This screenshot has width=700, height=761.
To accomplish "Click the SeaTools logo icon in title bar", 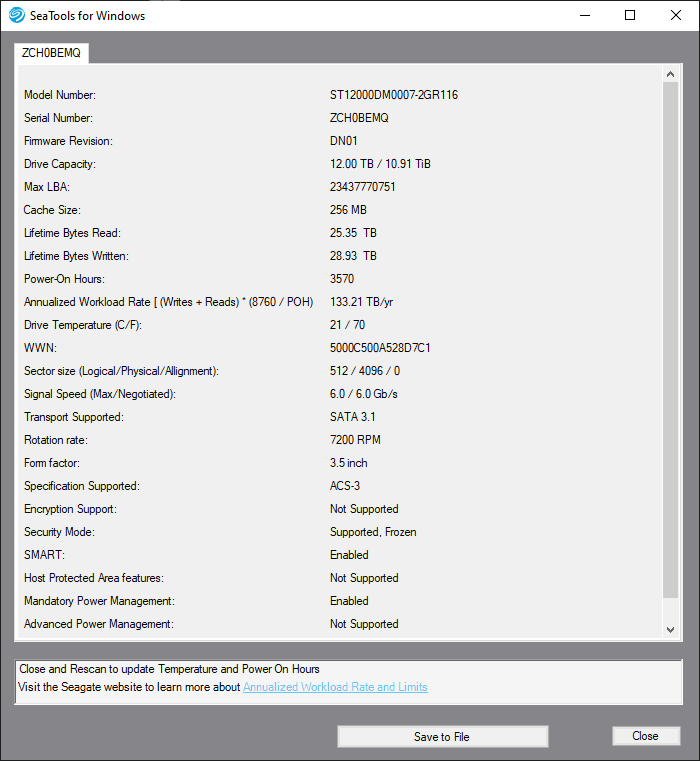I will 17,15.
